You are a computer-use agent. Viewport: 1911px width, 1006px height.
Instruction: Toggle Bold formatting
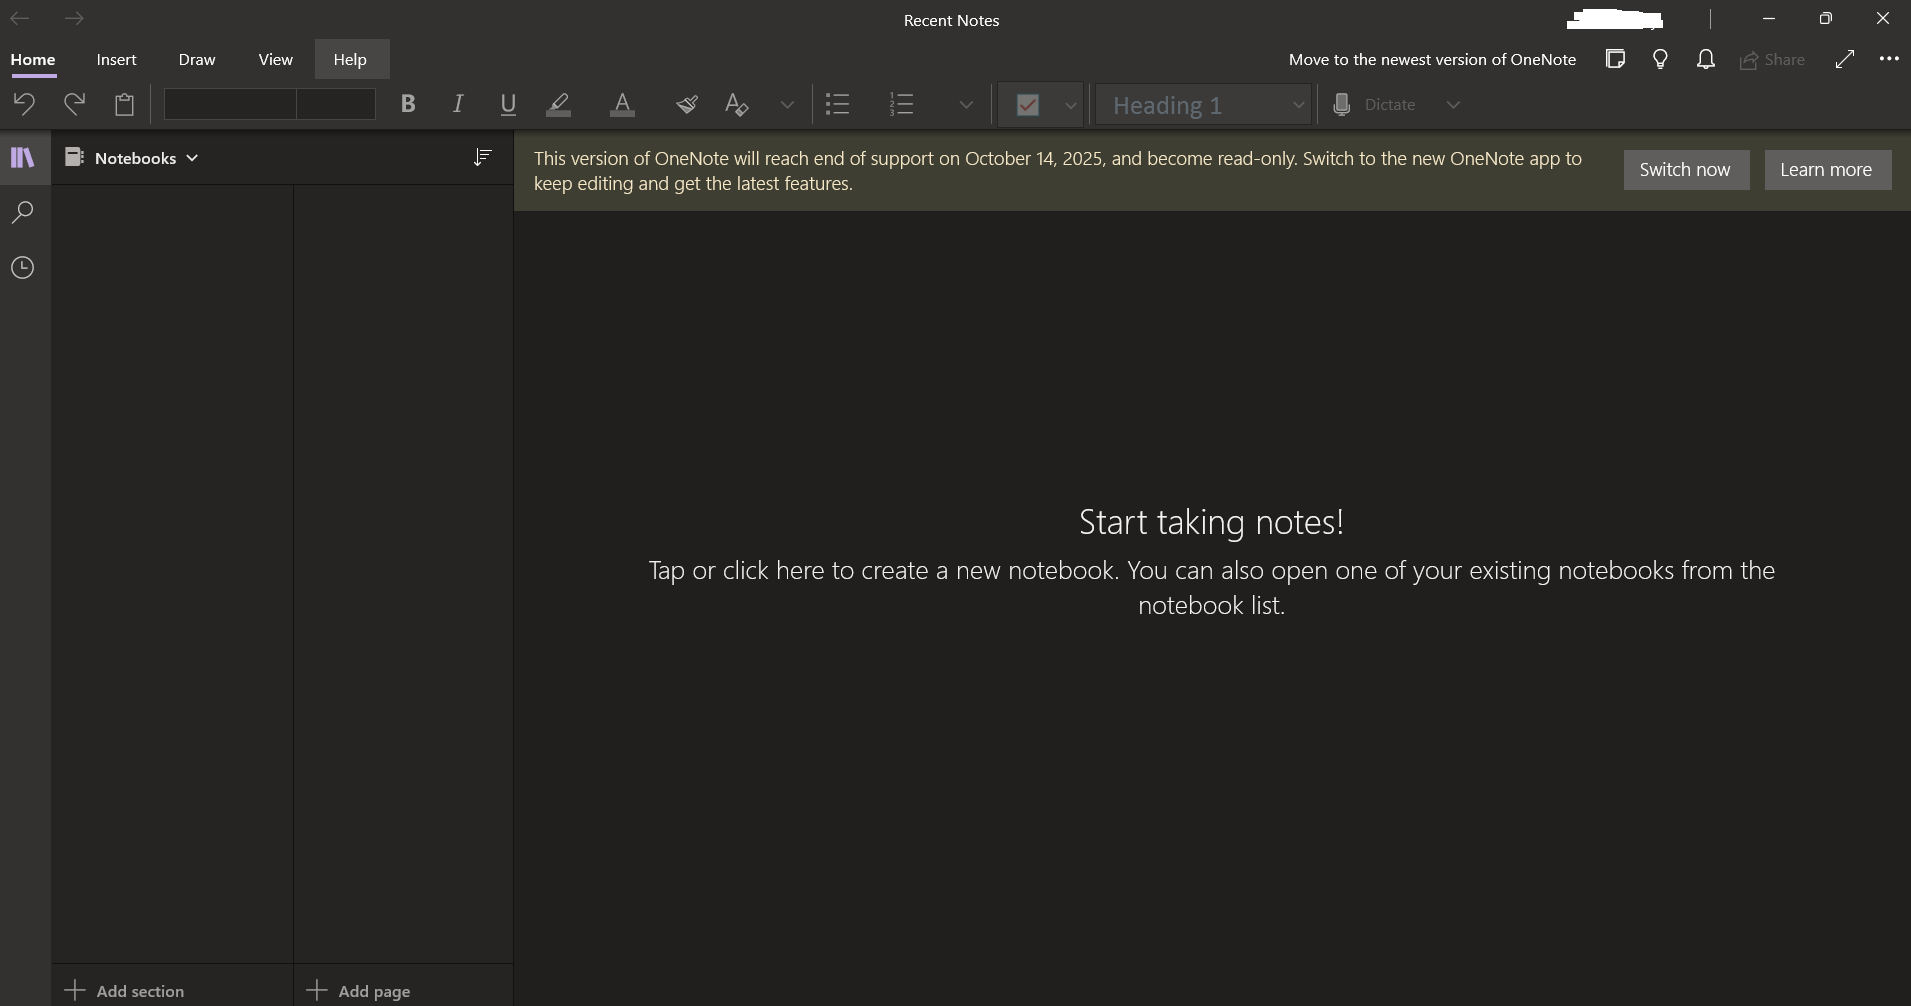(408, 104)
